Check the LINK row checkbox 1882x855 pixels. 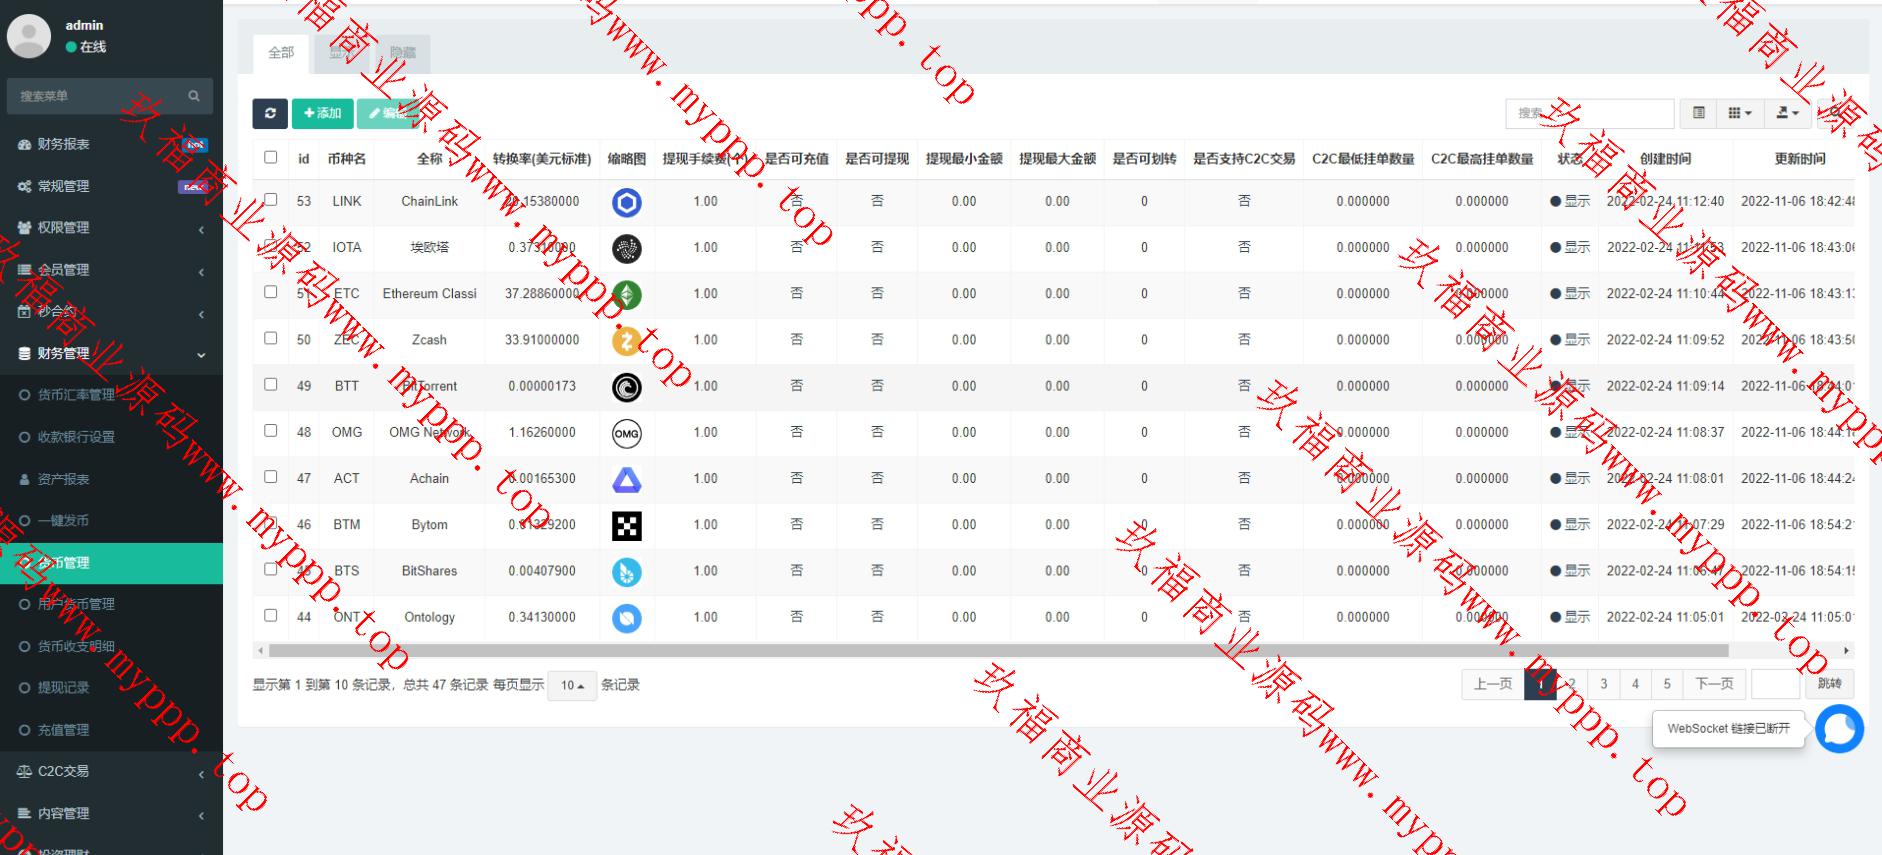(270, 200)
